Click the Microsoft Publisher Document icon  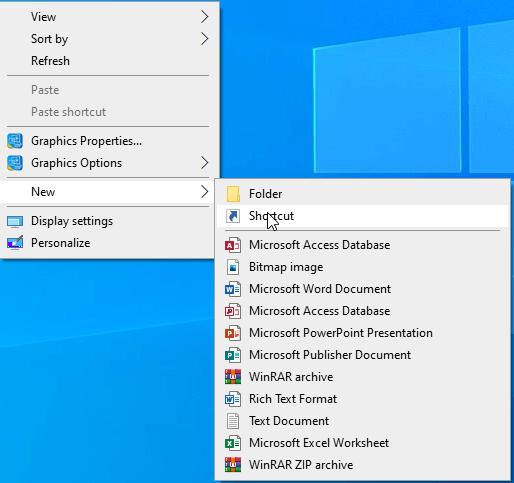point(233,355)
